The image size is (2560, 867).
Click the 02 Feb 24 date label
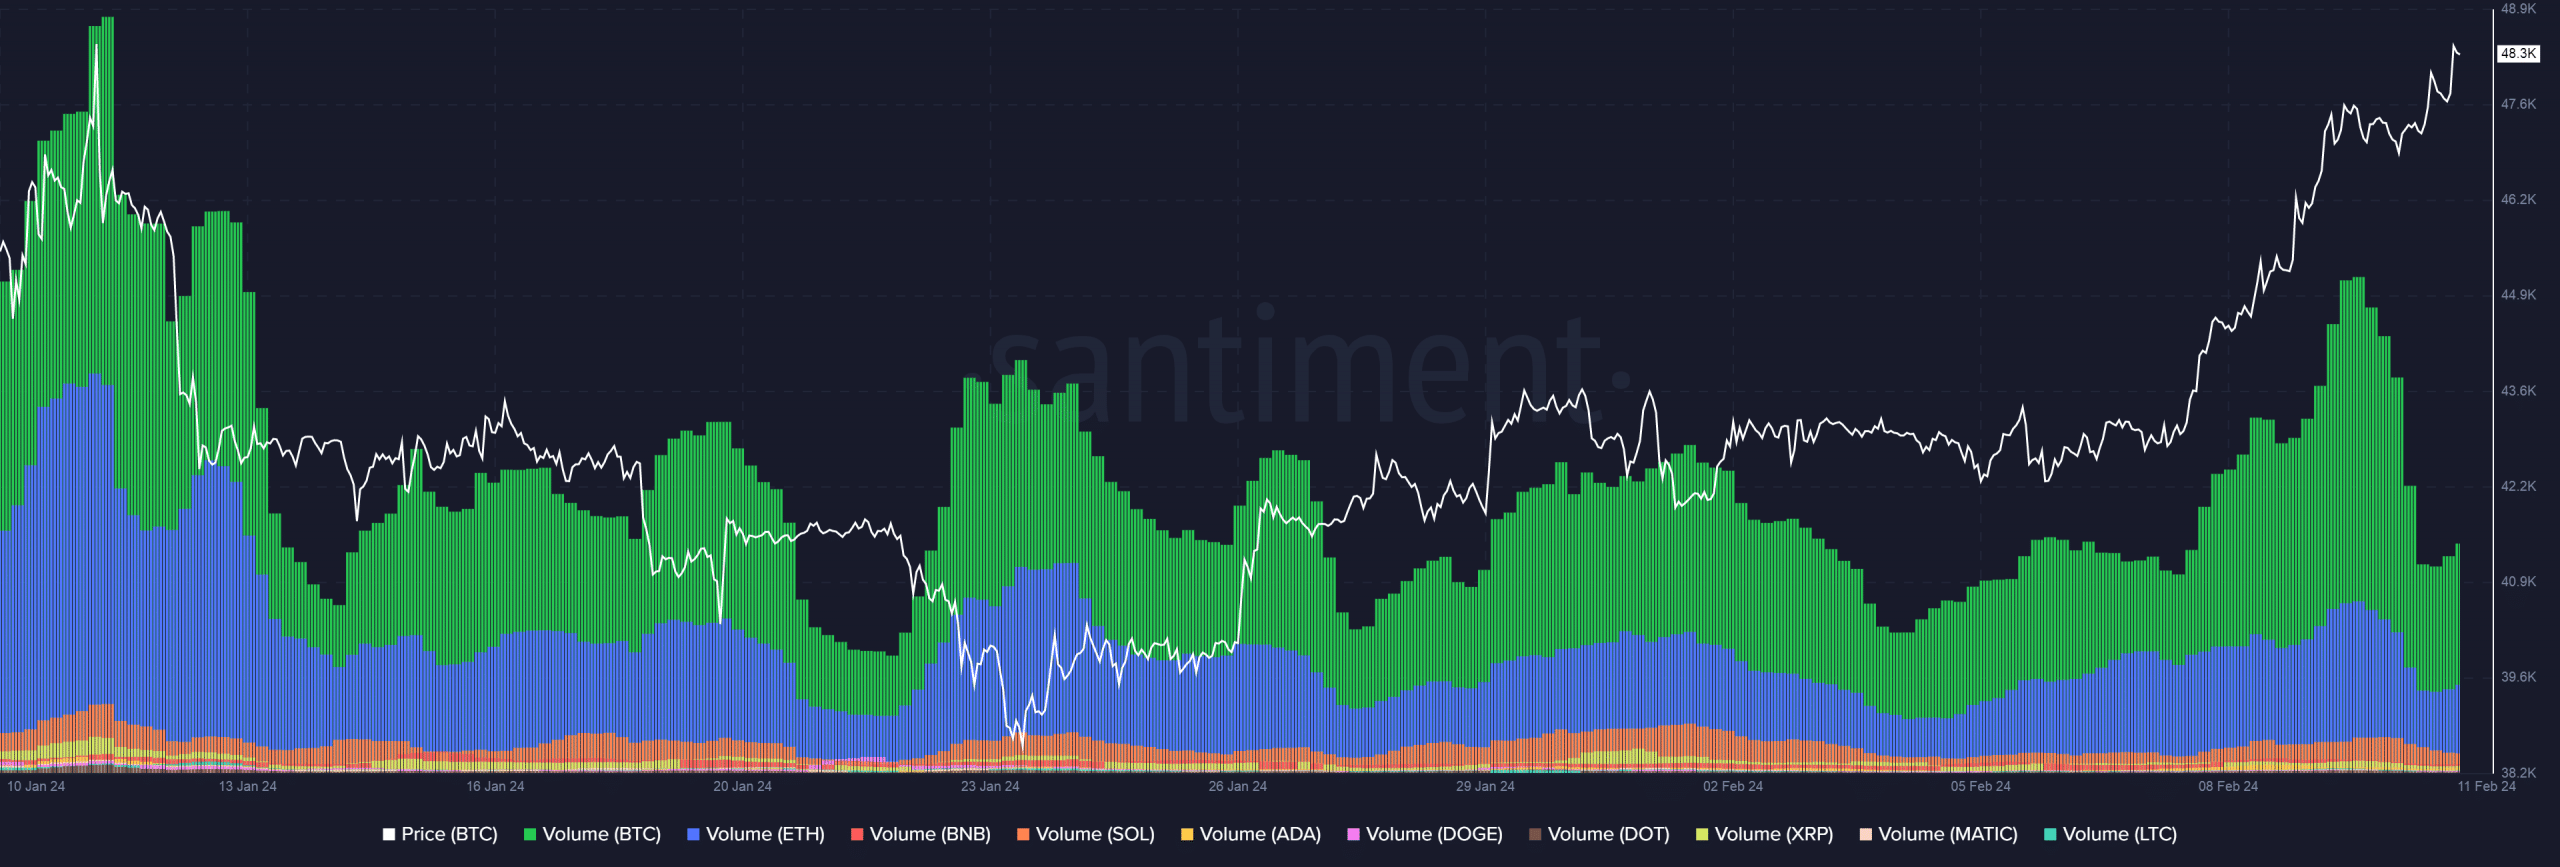point(1733,786)
